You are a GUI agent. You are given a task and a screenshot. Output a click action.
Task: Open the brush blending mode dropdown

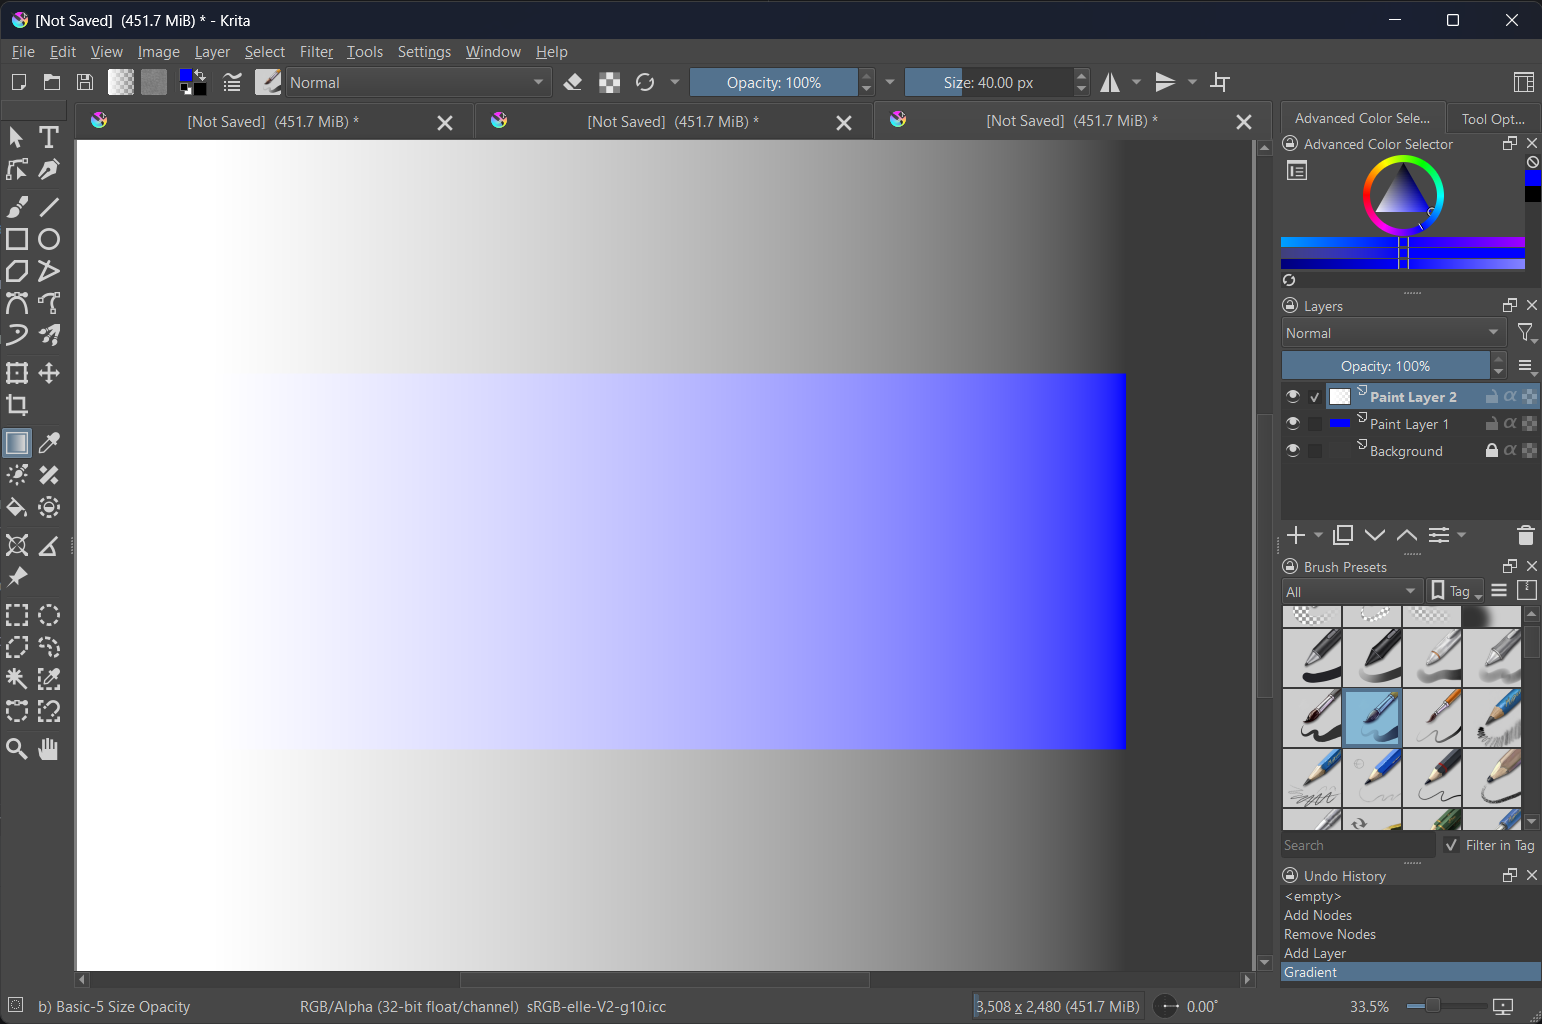click(x=417, y=83)
